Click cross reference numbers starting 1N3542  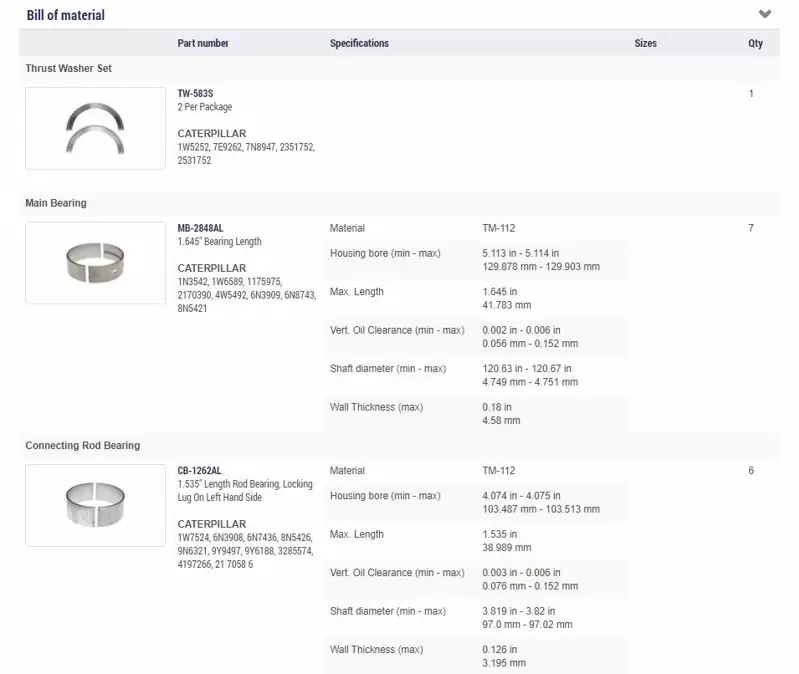pos(247,295)
